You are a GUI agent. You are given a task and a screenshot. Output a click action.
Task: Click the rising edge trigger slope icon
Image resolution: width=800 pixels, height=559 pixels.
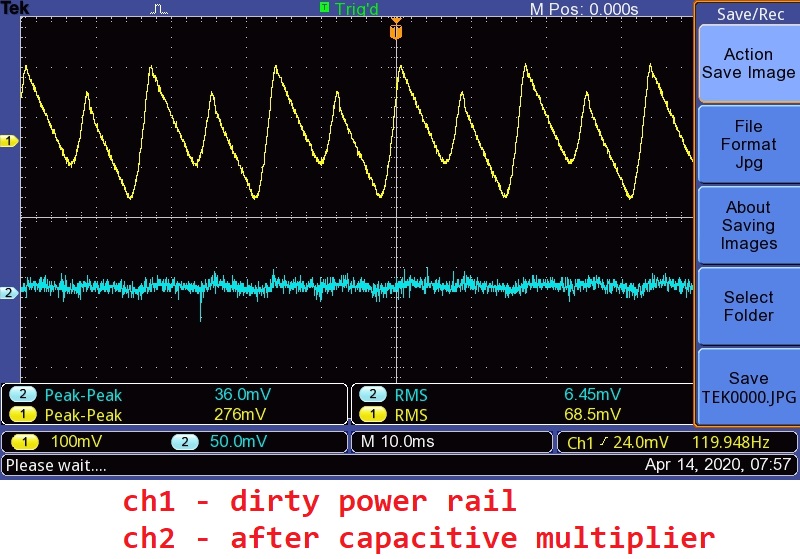point(604,442)
